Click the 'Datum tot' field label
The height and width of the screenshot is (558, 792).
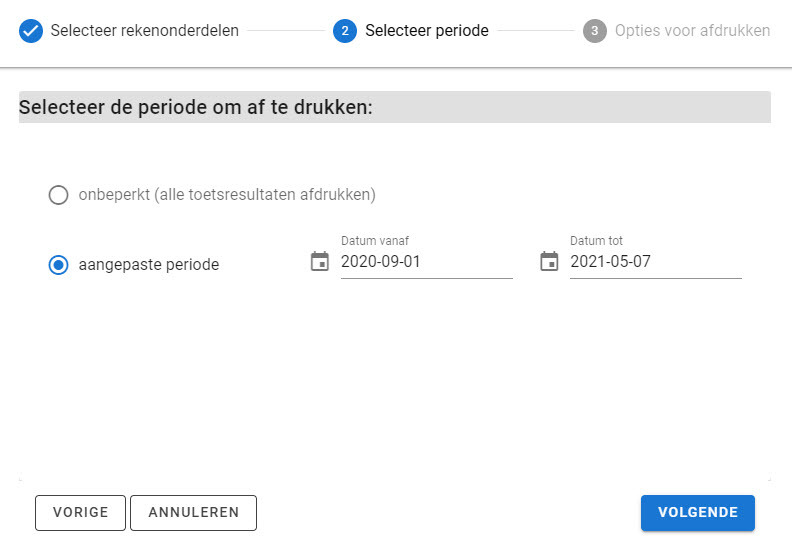tap(597, 241)
